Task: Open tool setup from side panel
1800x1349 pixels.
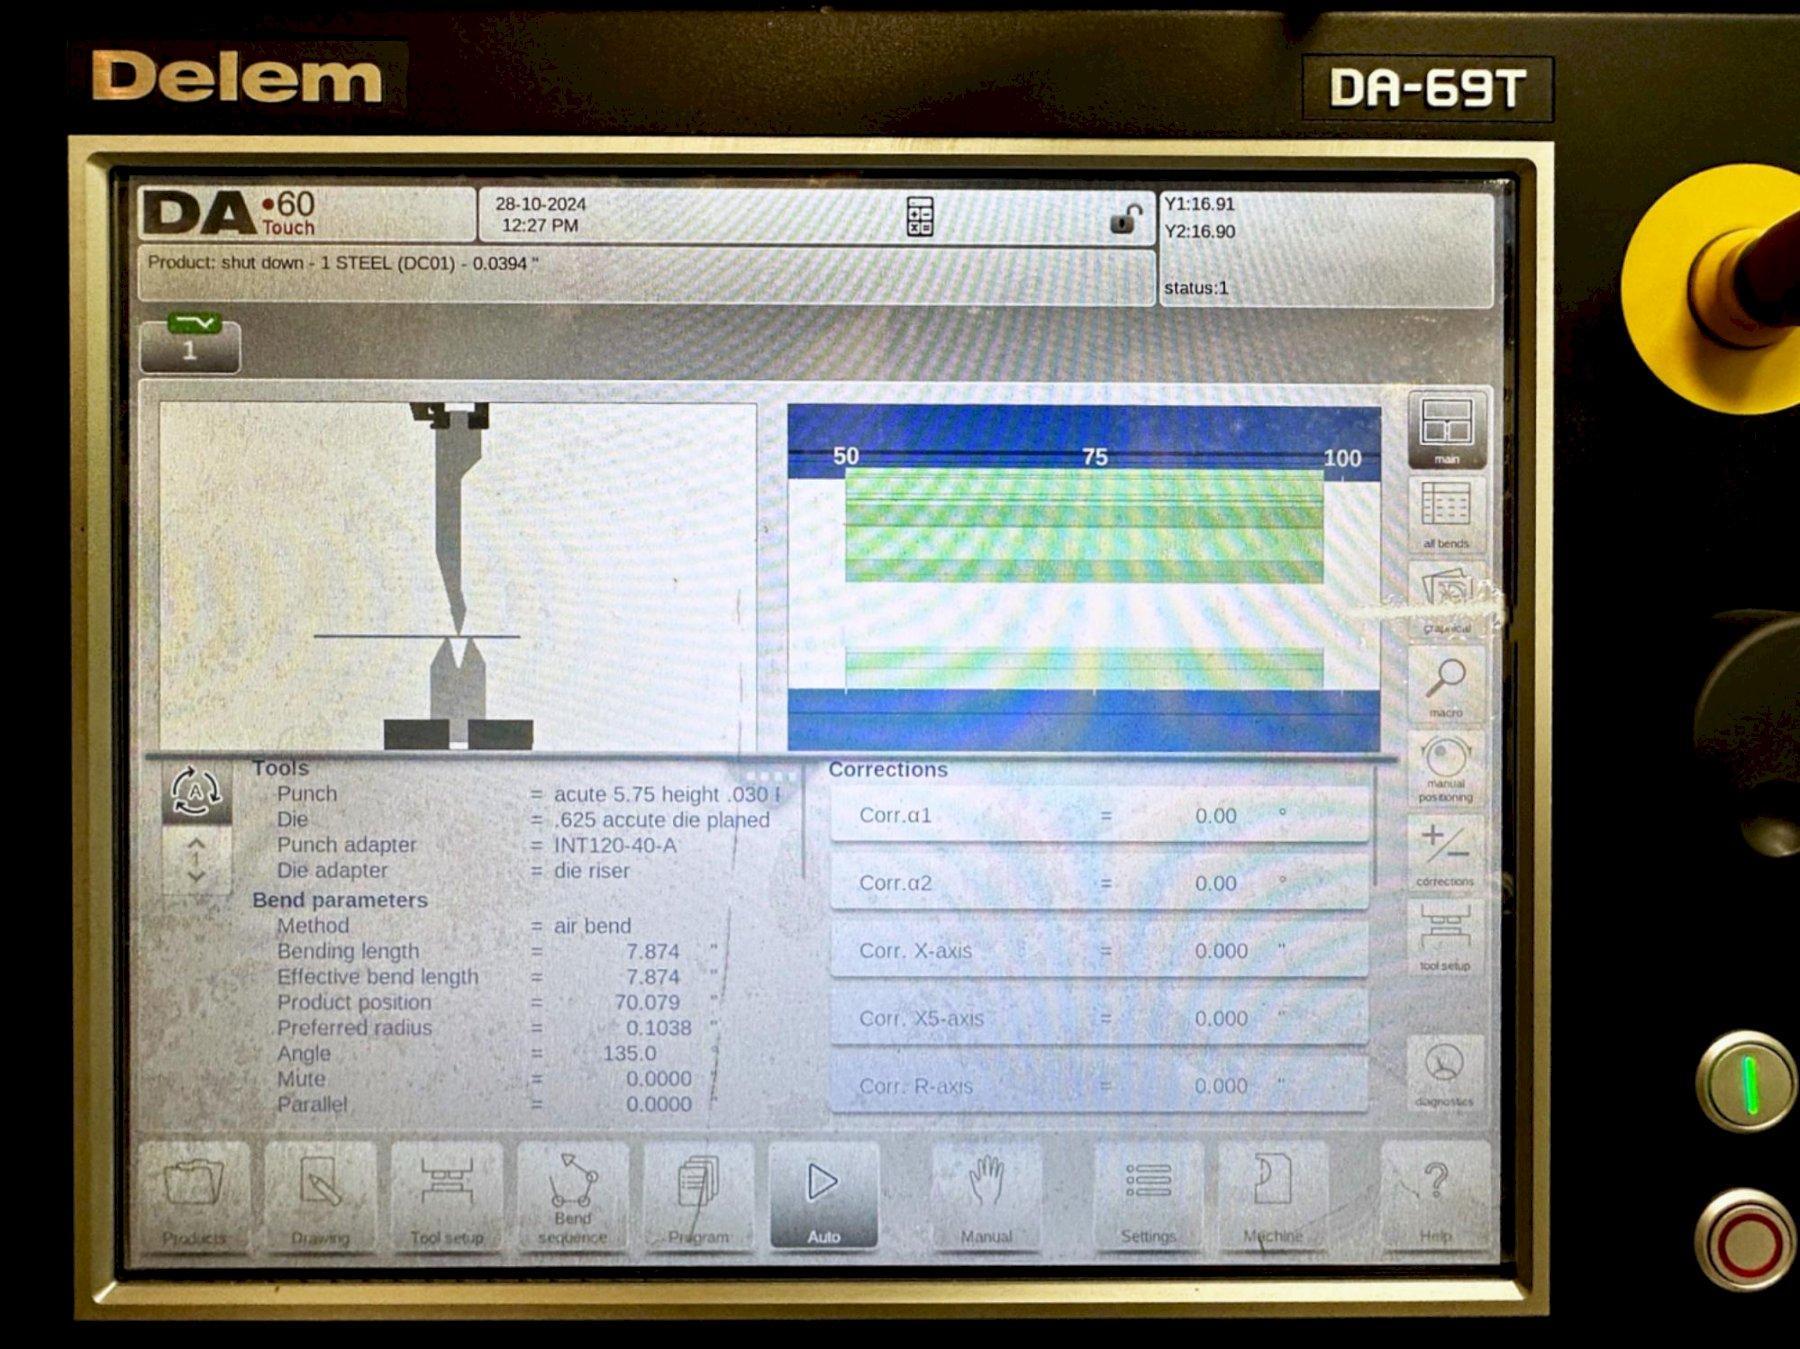Action: point(1446,938)
